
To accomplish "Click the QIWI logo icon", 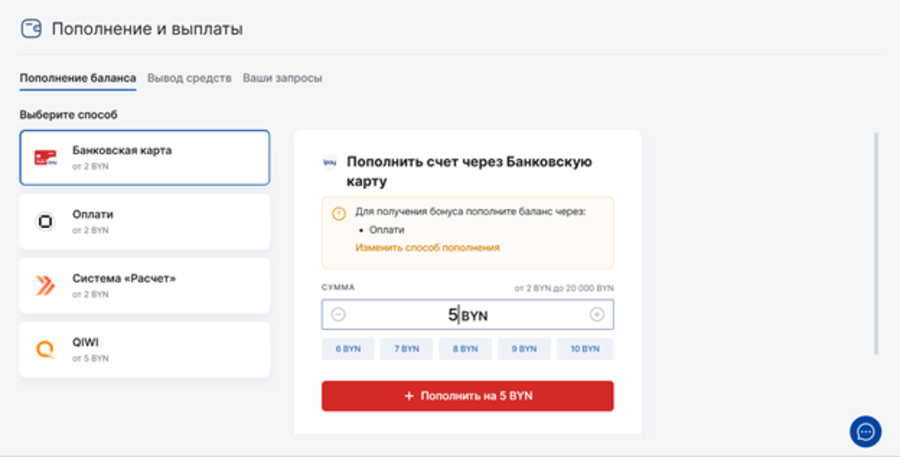I will (45, 350).
